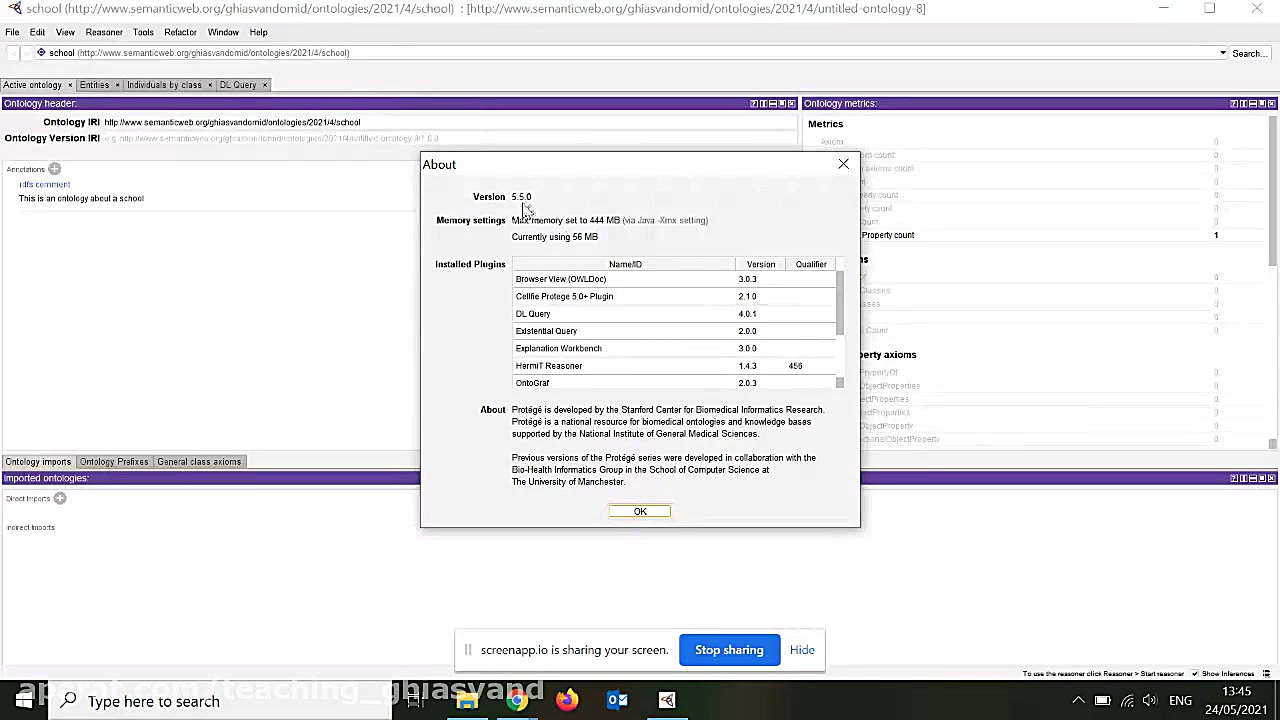Close the Individuals by class tab
This screenshot has height=720, width=1280.
tap(210, 85)
